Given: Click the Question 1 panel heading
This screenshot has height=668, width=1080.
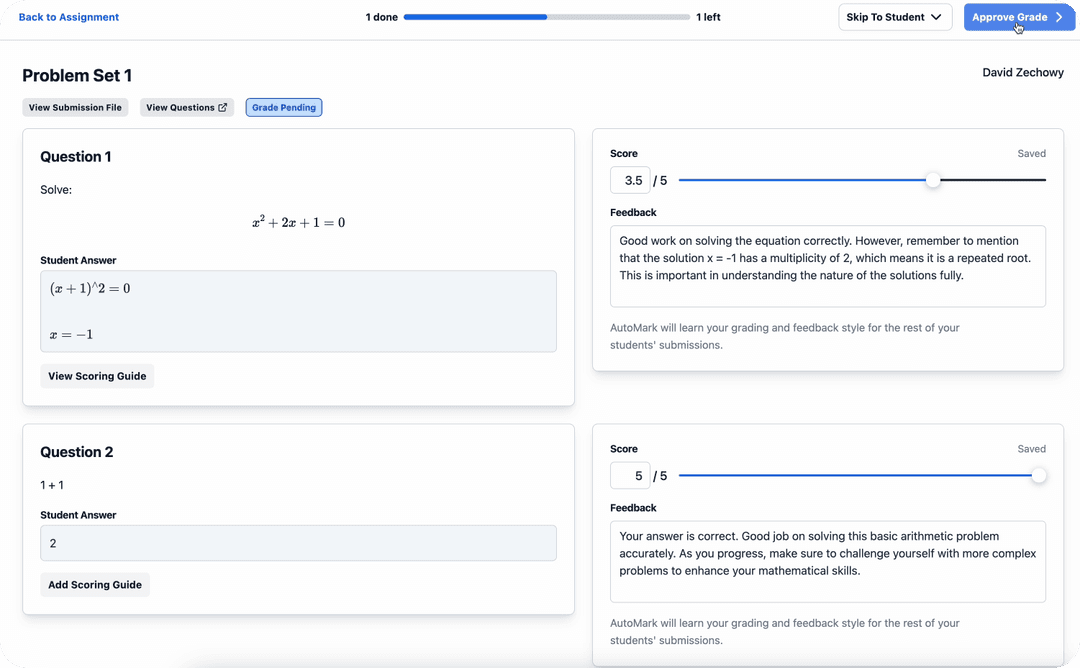Looking at the screenshot, I should pos(75,157).
